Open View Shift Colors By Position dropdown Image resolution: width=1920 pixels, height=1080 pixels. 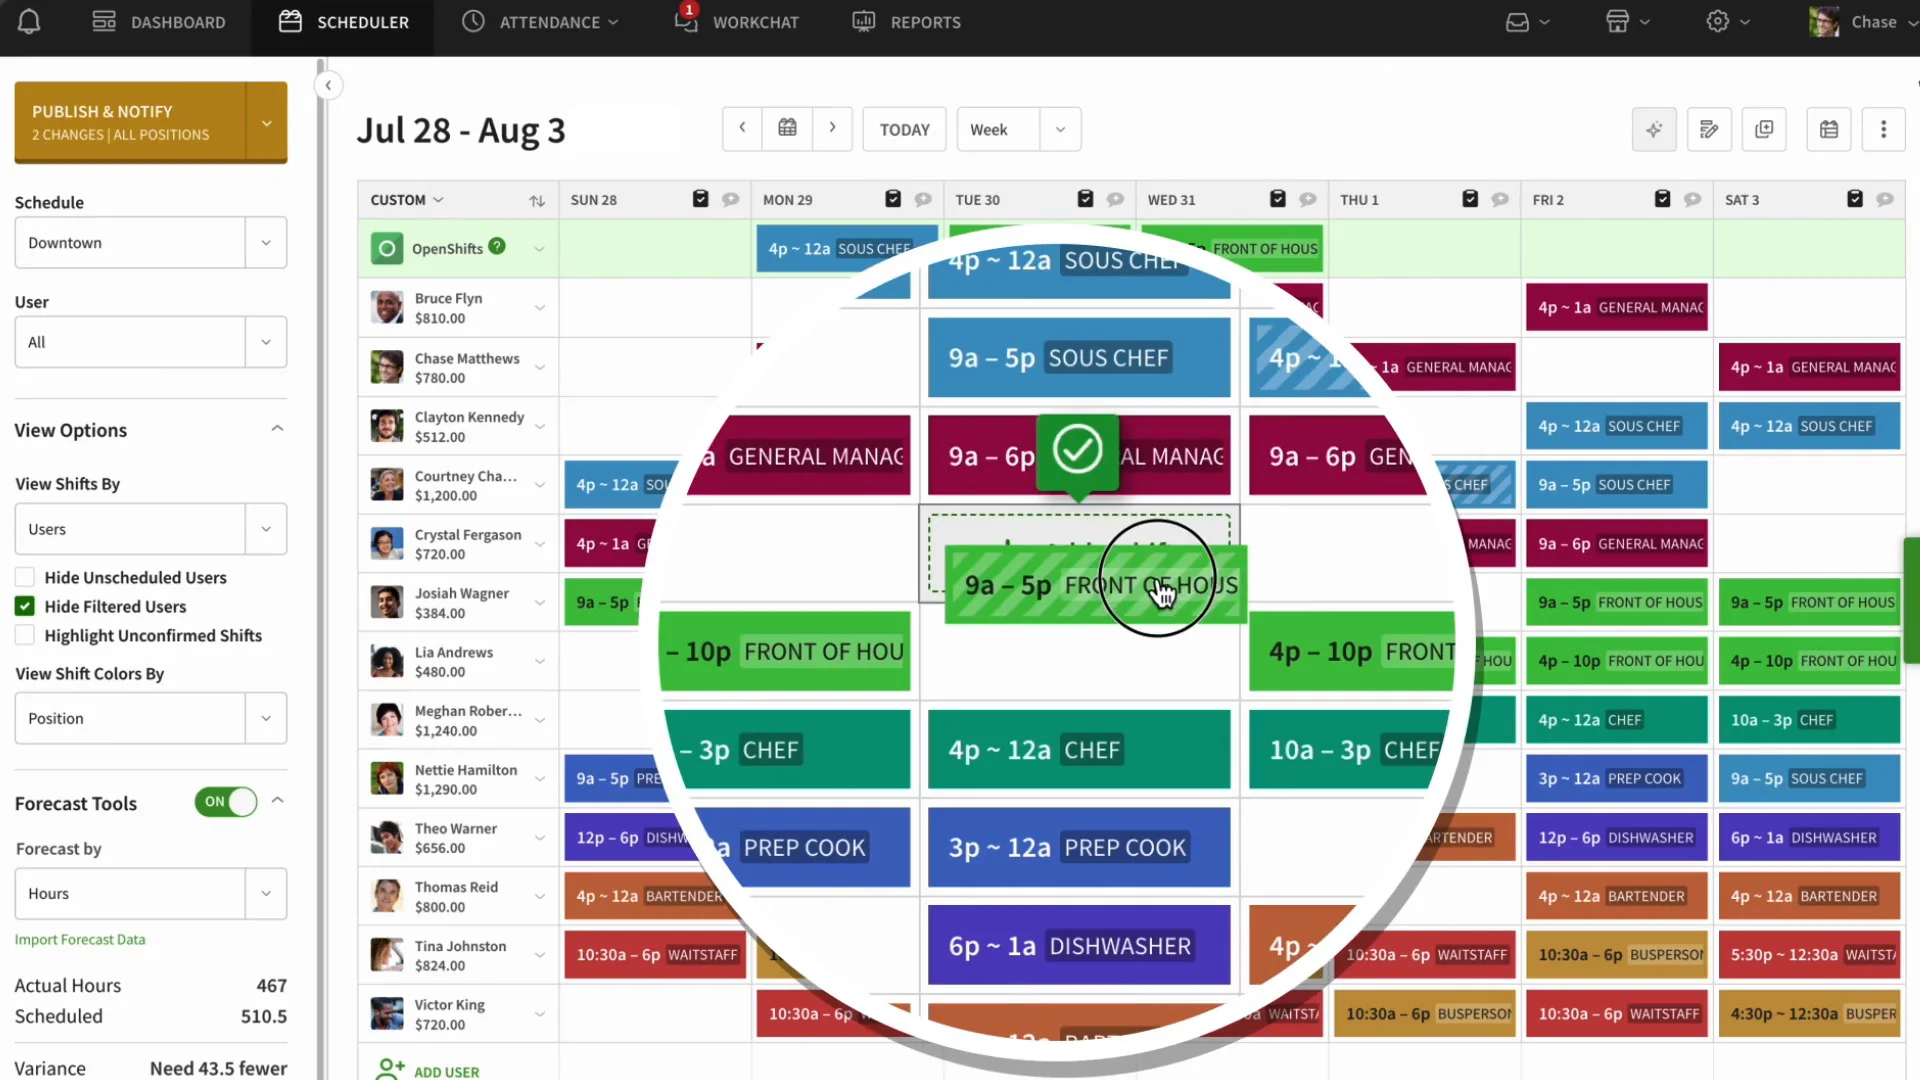pyautogui.click(x=151, y=718)
